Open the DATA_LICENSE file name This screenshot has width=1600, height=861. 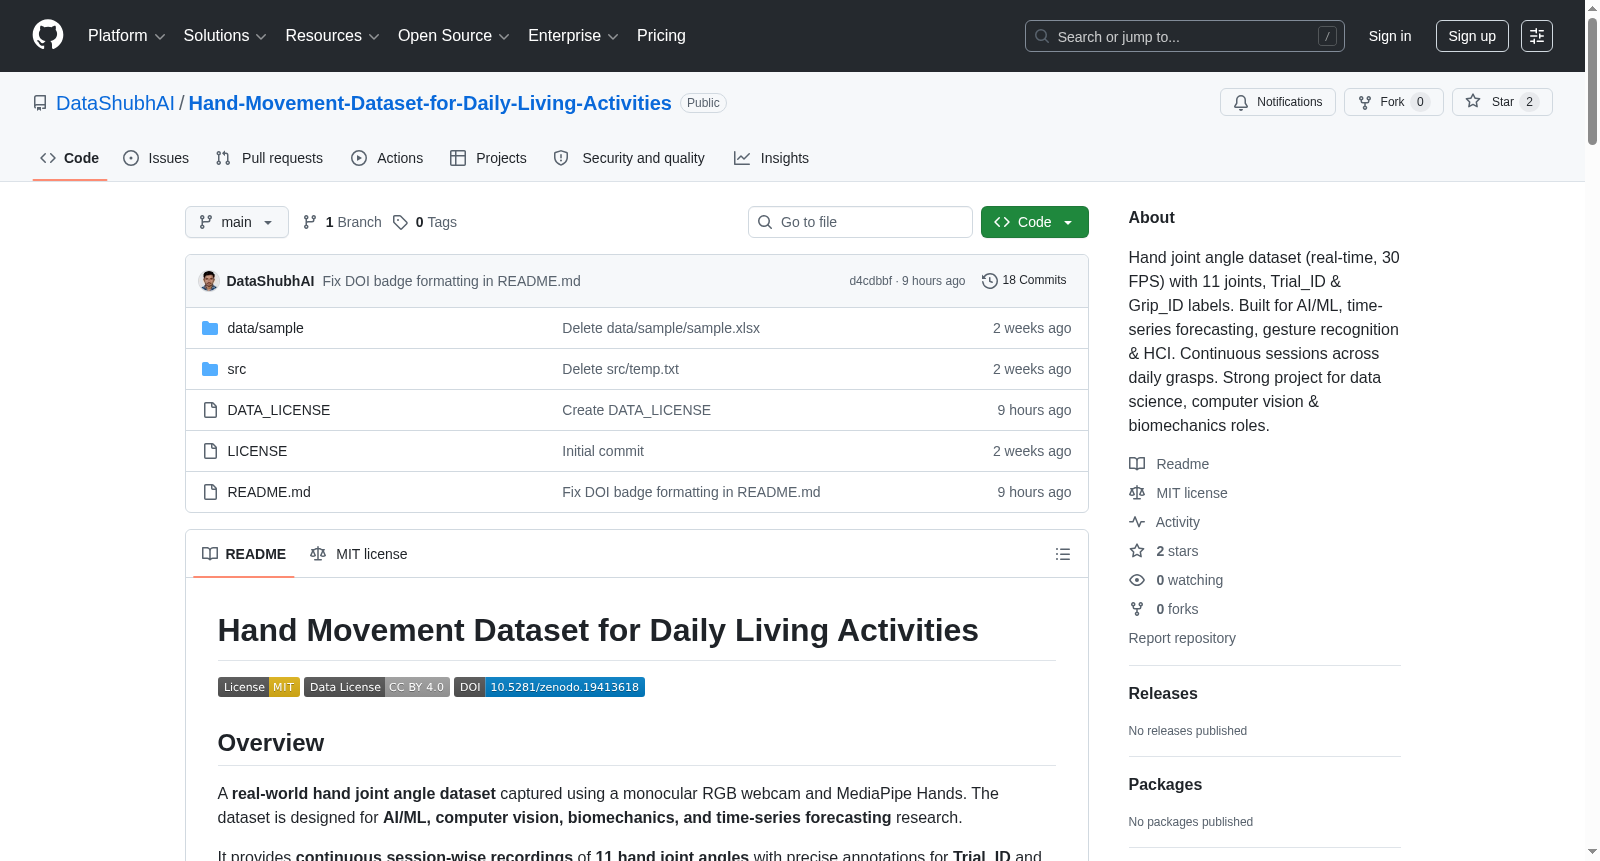279,410
